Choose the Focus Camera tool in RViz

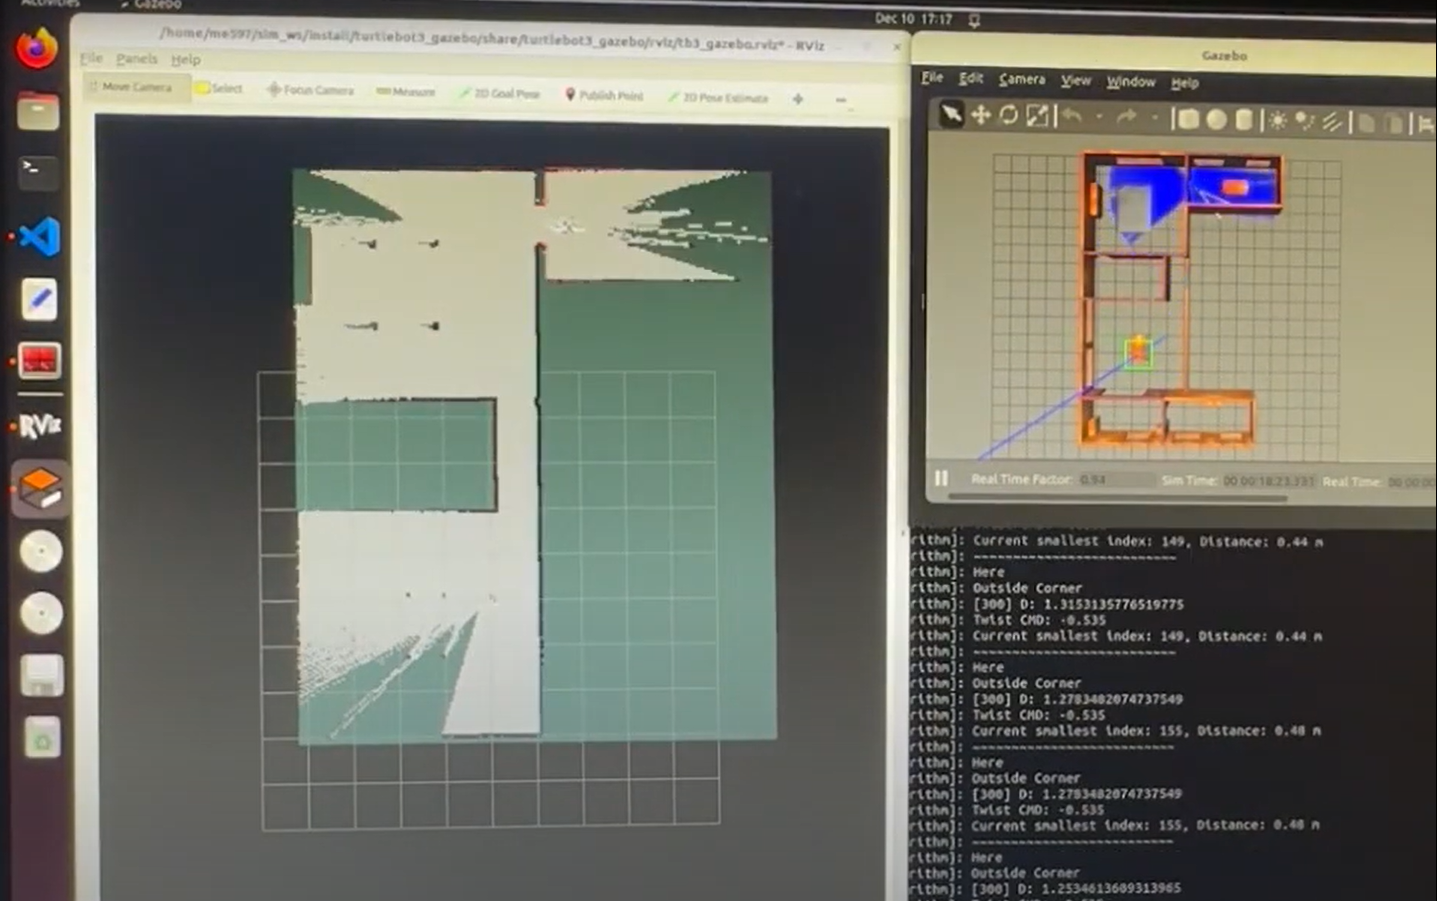click(x=310, y=90)
